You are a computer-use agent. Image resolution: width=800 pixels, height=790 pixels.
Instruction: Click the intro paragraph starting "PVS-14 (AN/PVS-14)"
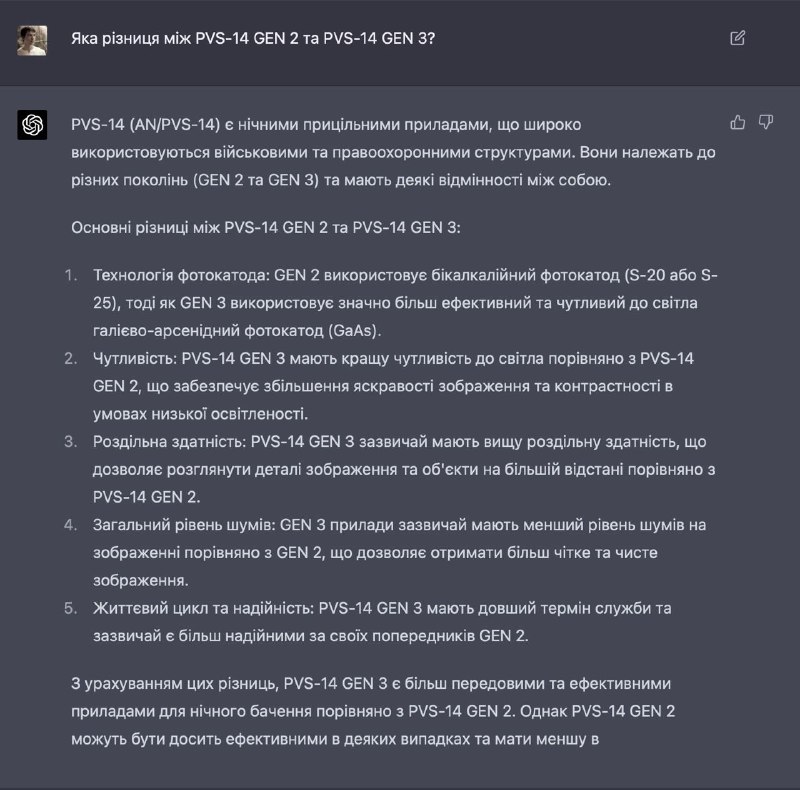(x=393, y=152)
